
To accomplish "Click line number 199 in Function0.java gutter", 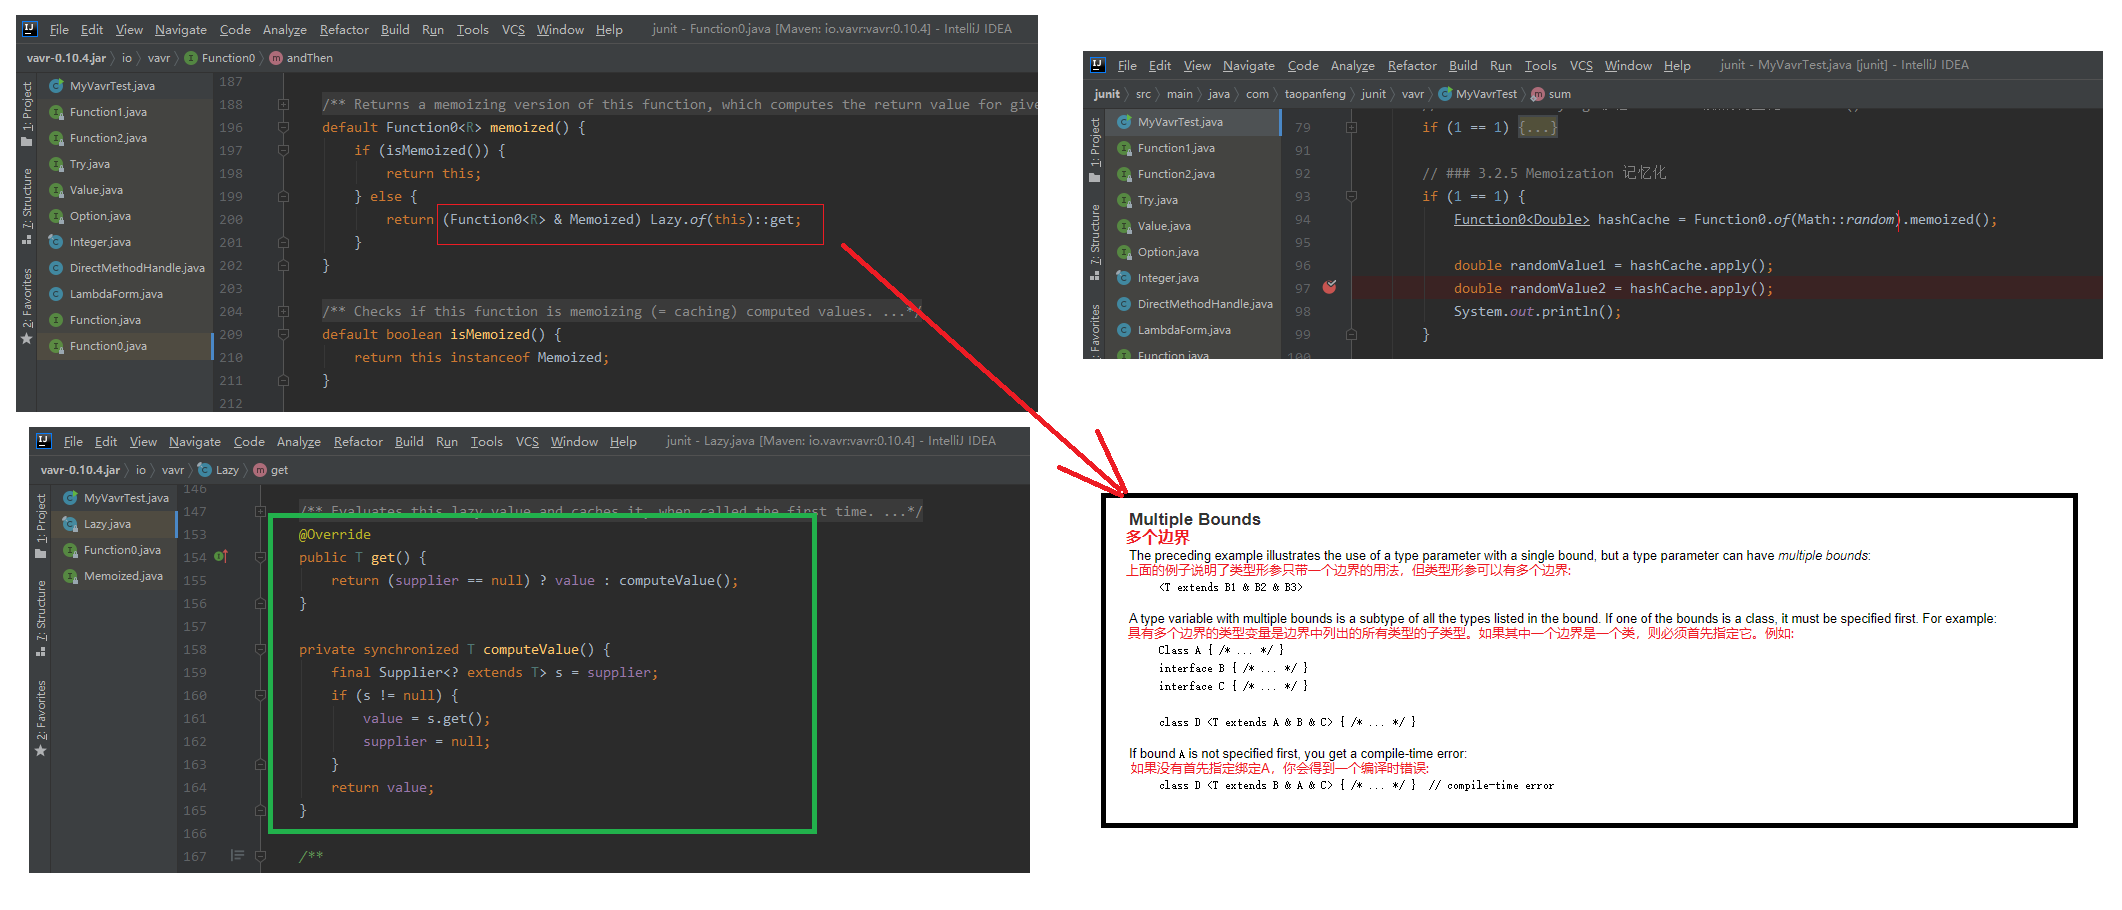I will [x=231, y=196].
